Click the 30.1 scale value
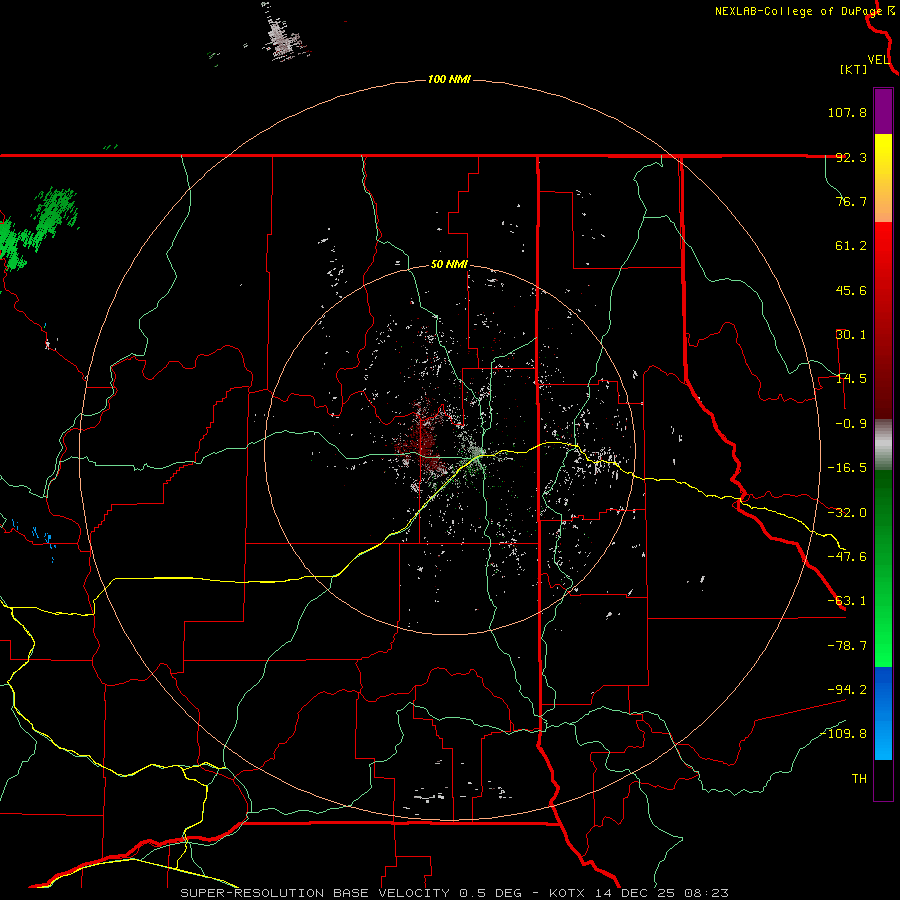Screen dimensions: 900x900 coord(851,335)
